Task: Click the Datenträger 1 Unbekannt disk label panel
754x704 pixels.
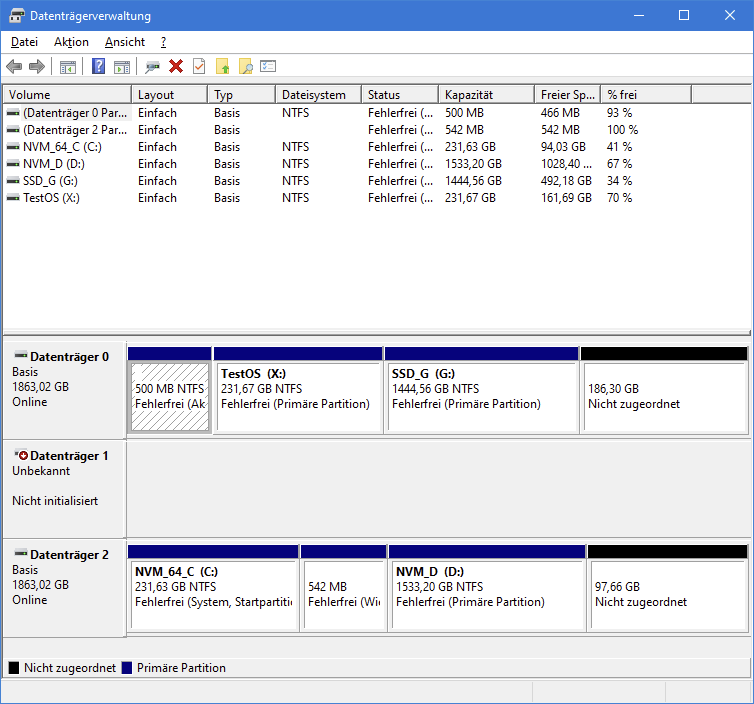Action: coord(64,489)
